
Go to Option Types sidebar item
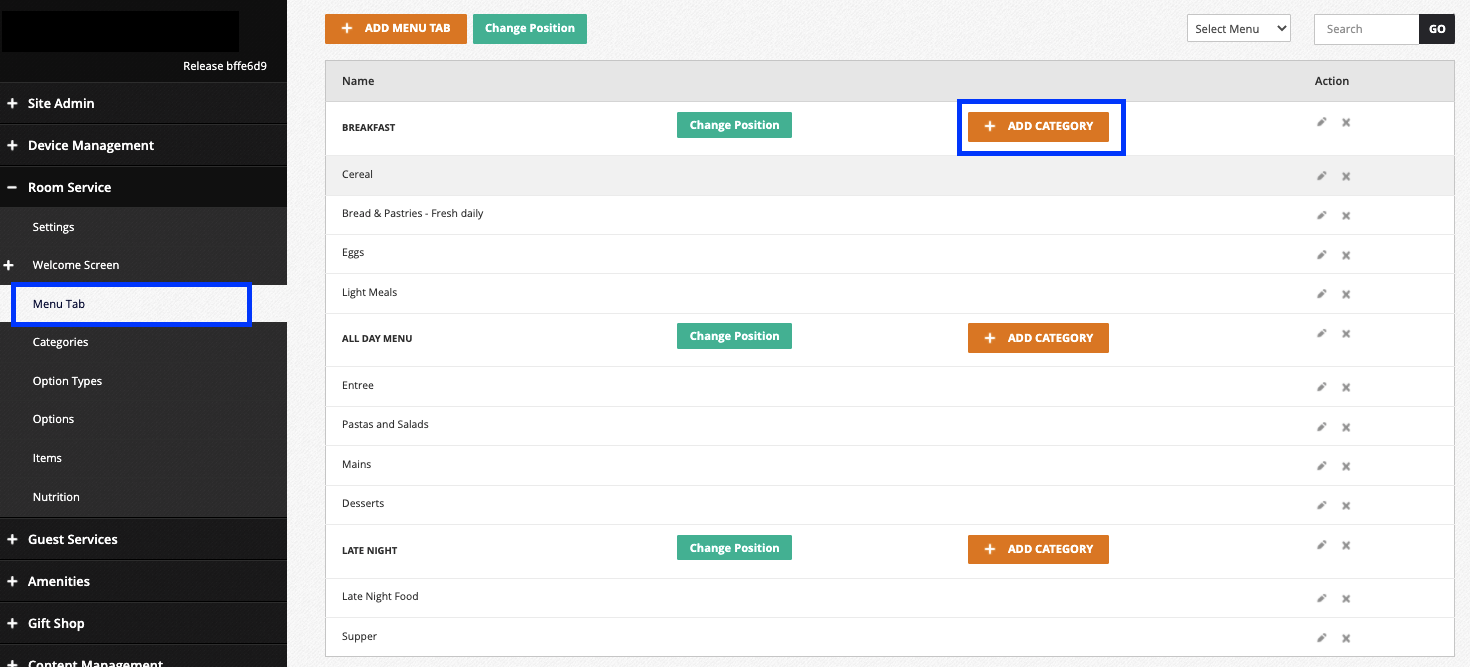[x=67, y=381]
